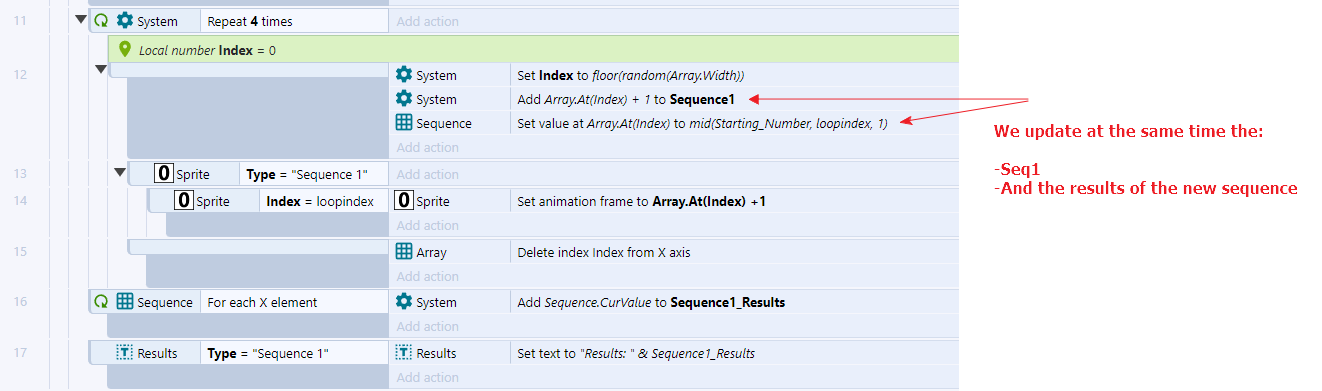Image resolution: width=1322 pixels, height=391 pixels.
Task: Select the Local number Index = 0 row
Action: click(x=534, y=49)
